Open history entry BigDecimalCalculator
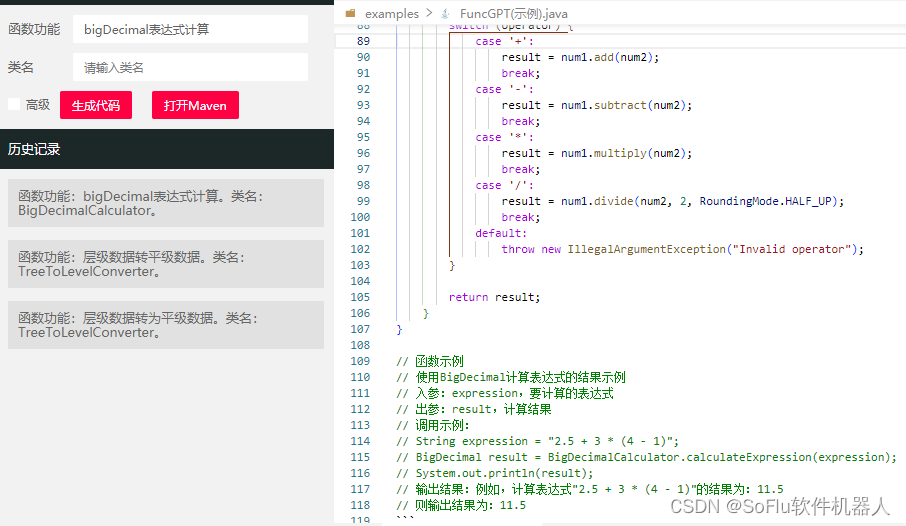The image size is (906, 526). click(166, 203)
